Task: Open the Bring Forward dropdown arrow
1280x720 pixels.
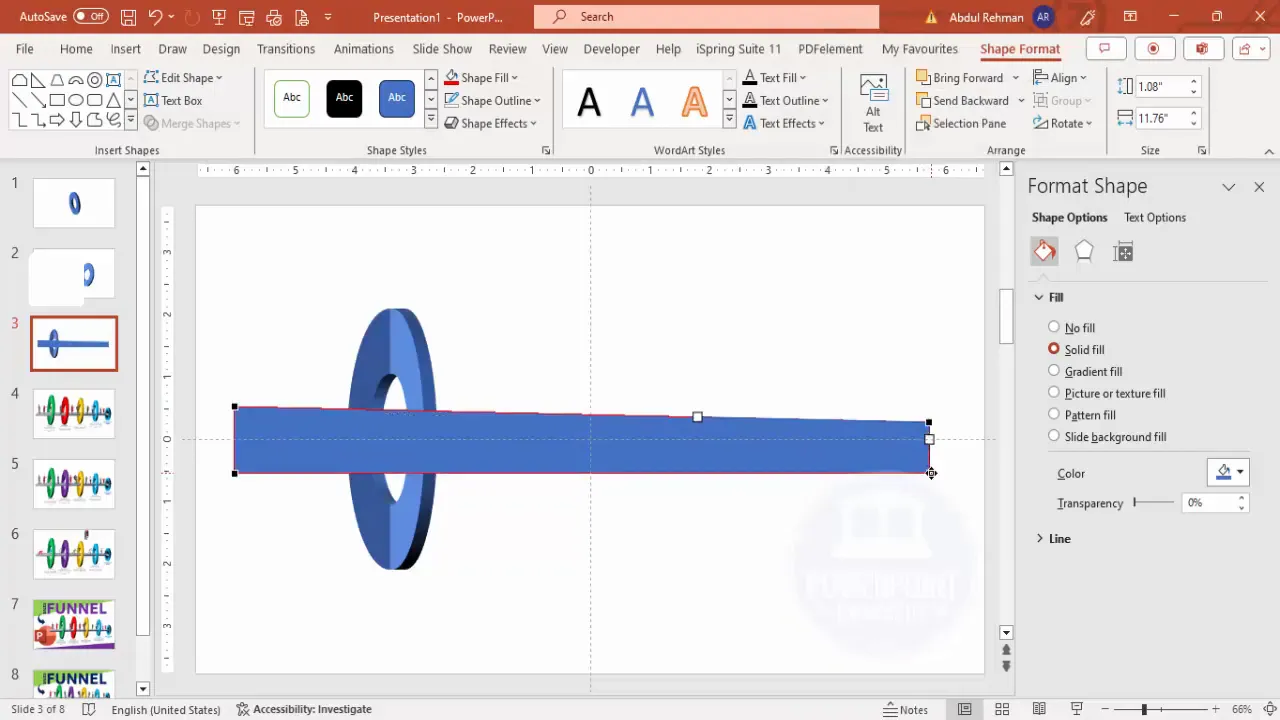Action: point(1016,78)
